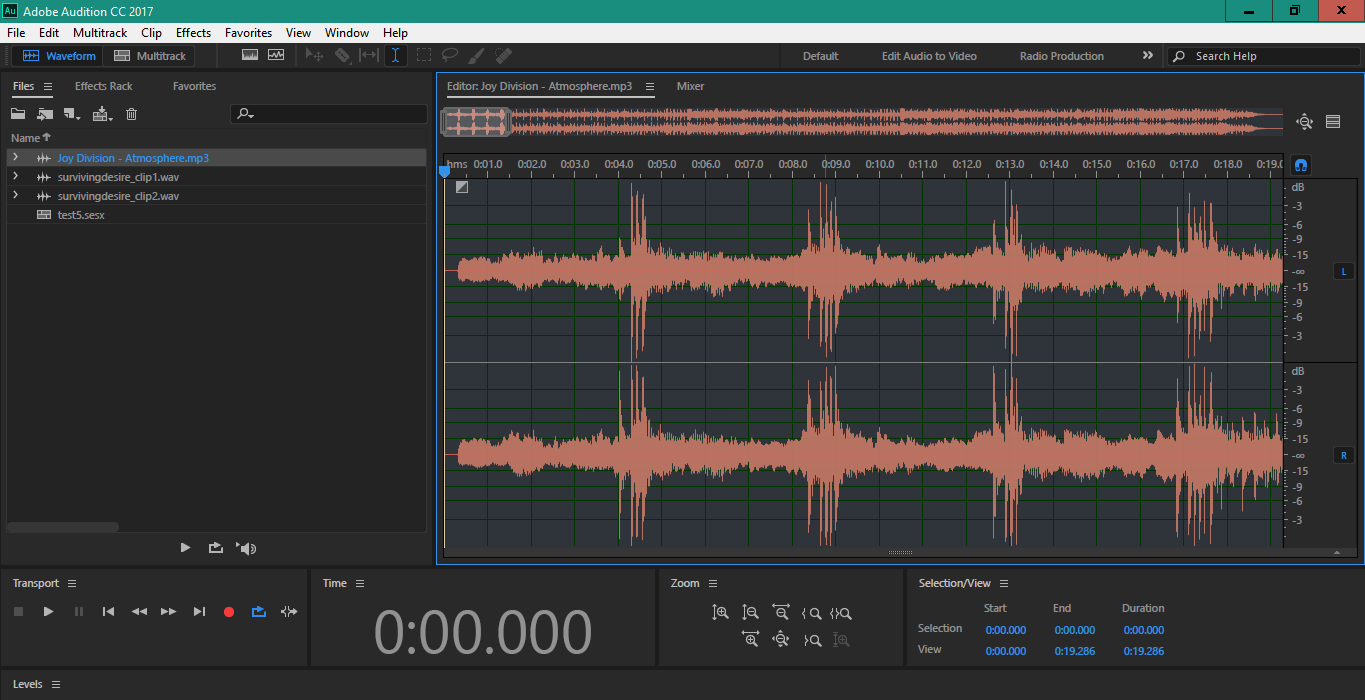This screenshot has width=1365, height=700.
Task: Click the Open File folder icon
Action: click(x=18, y=114)
